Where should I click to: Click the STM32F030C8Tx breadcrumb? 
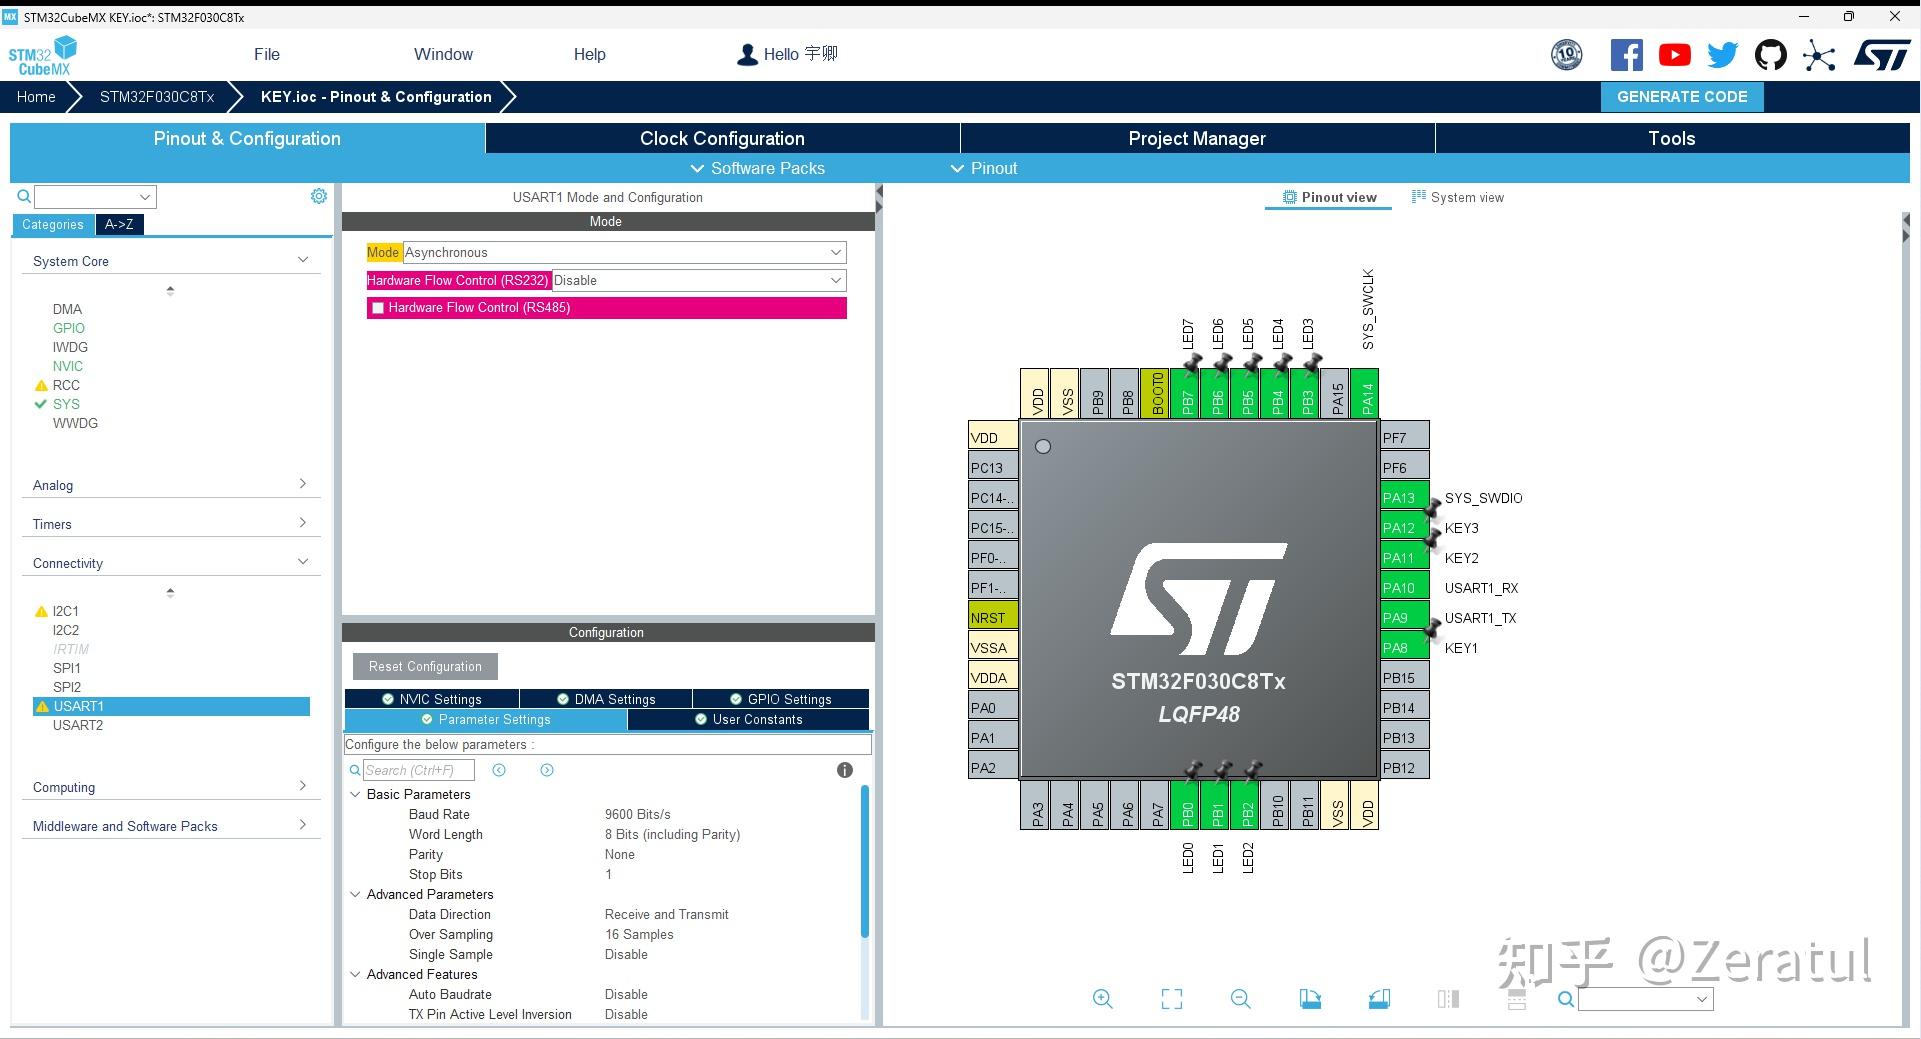point(157,97)
